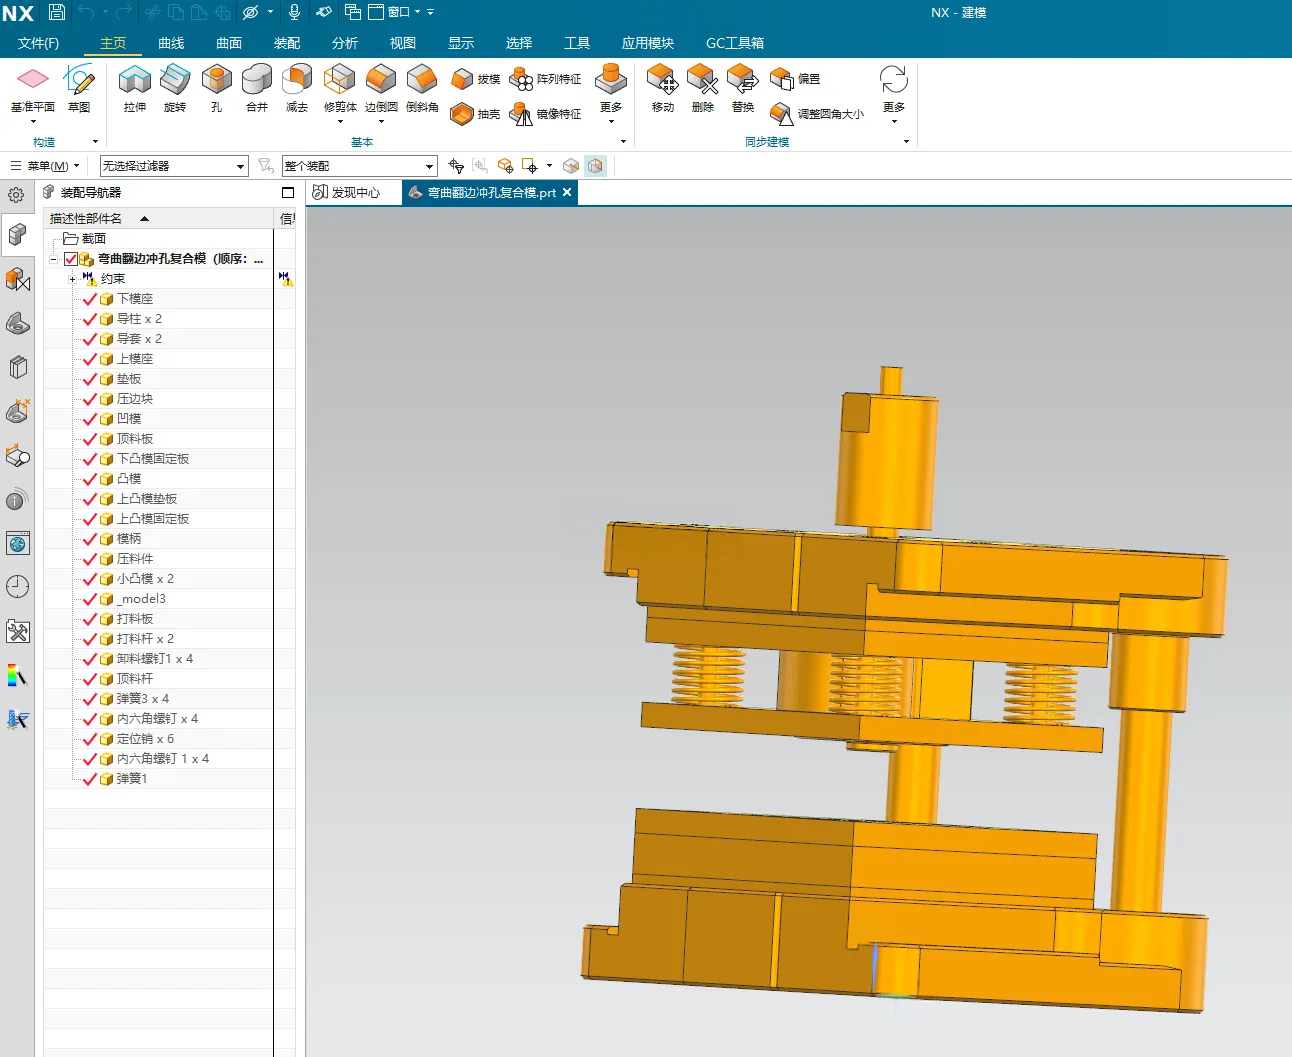
Task: Select the Unite (合并) boolean tool
Action: click(257, 88)
